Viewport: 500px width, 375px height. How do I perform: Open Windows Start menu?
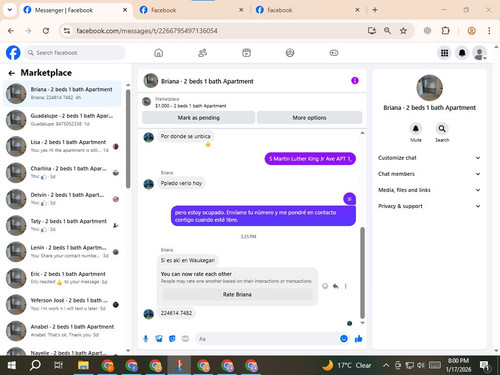pos(12,365)
